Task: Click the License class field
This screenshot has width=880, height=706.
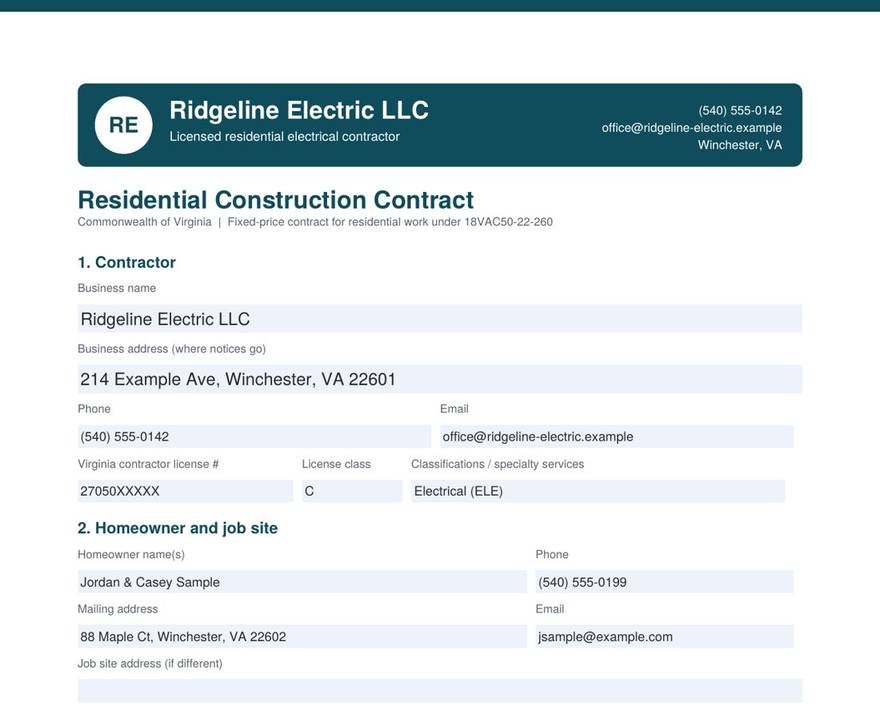Action: click(x=352, y=491)
